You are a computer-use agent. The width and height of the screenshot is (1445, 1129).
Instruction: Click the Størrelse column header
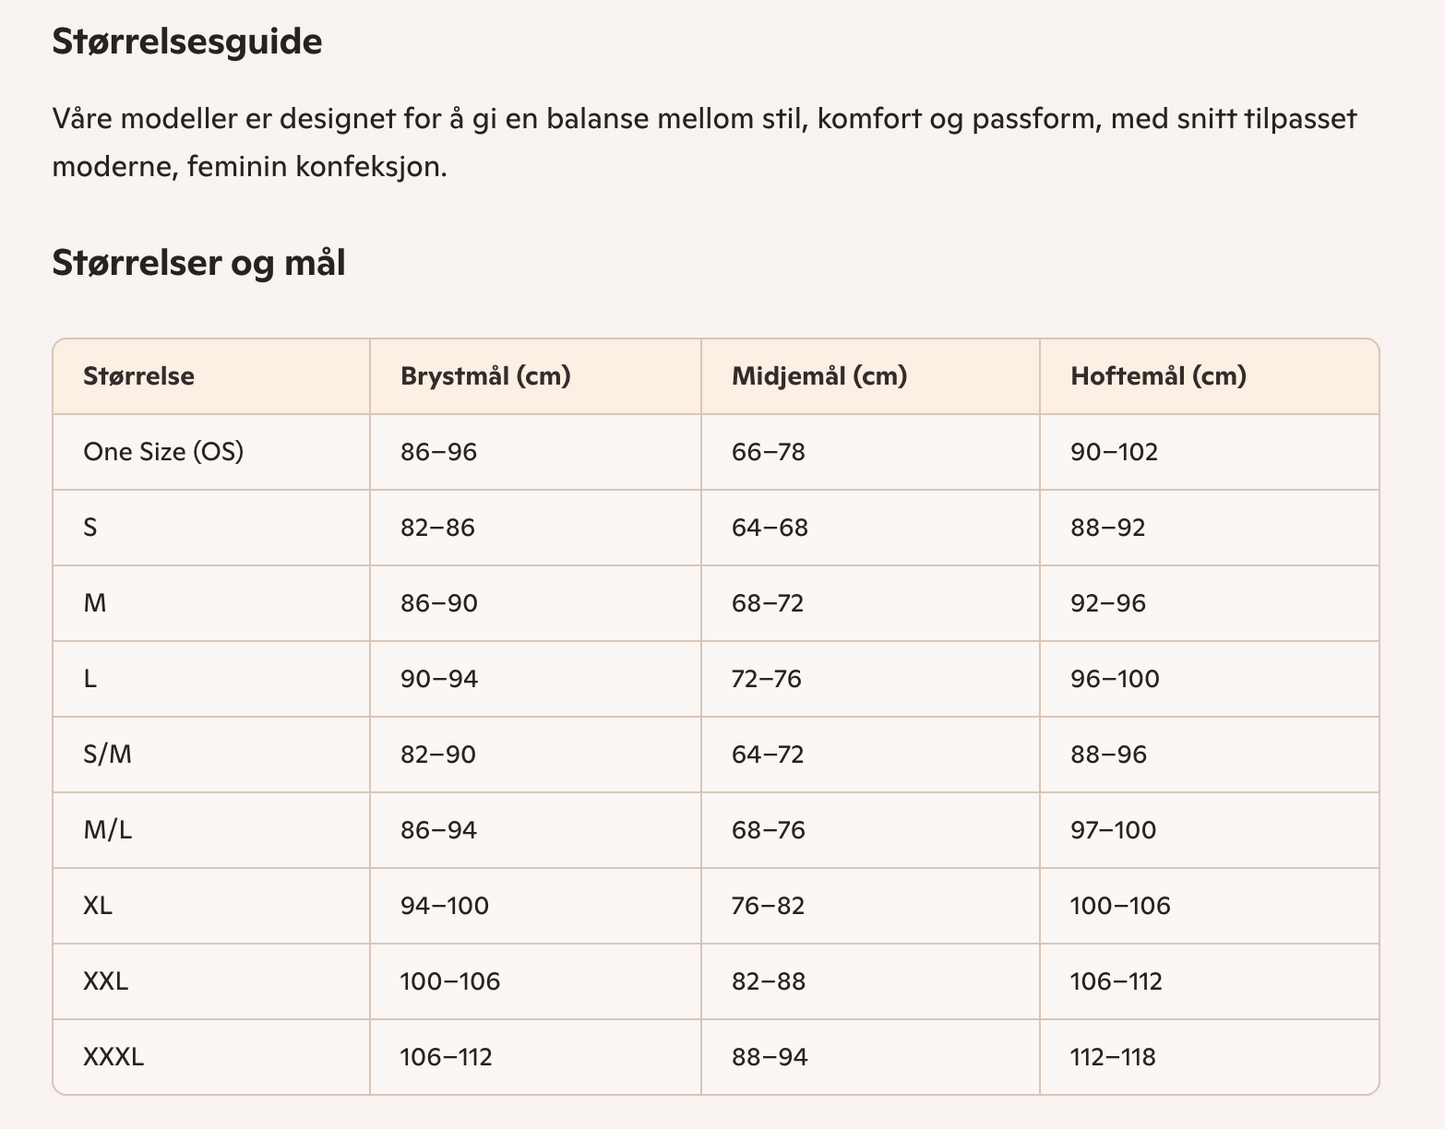[139, 376]
